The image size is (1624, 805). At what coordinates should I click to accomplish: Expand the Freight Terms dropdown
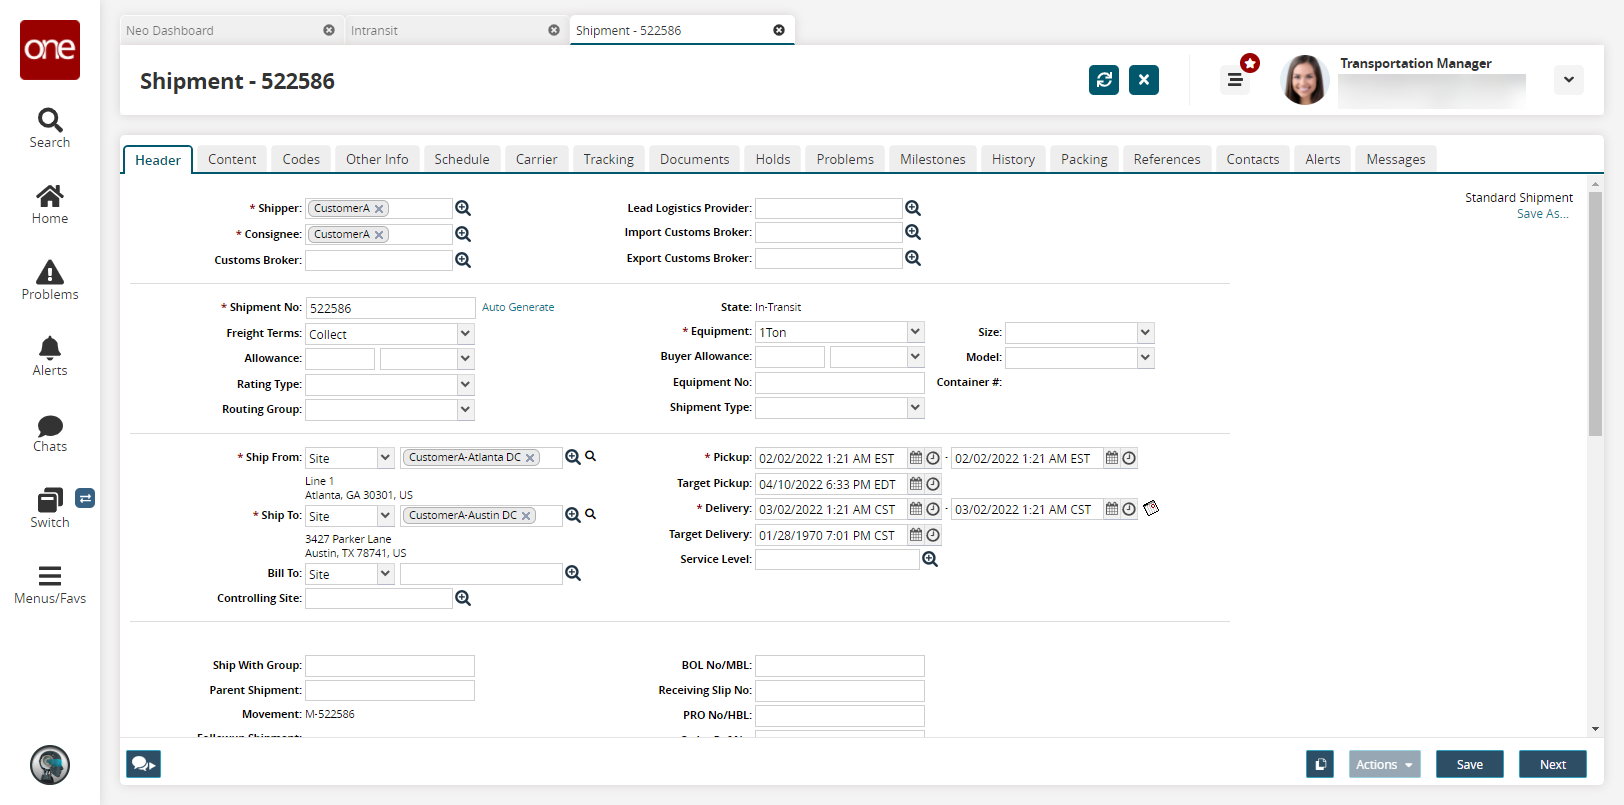465,334
